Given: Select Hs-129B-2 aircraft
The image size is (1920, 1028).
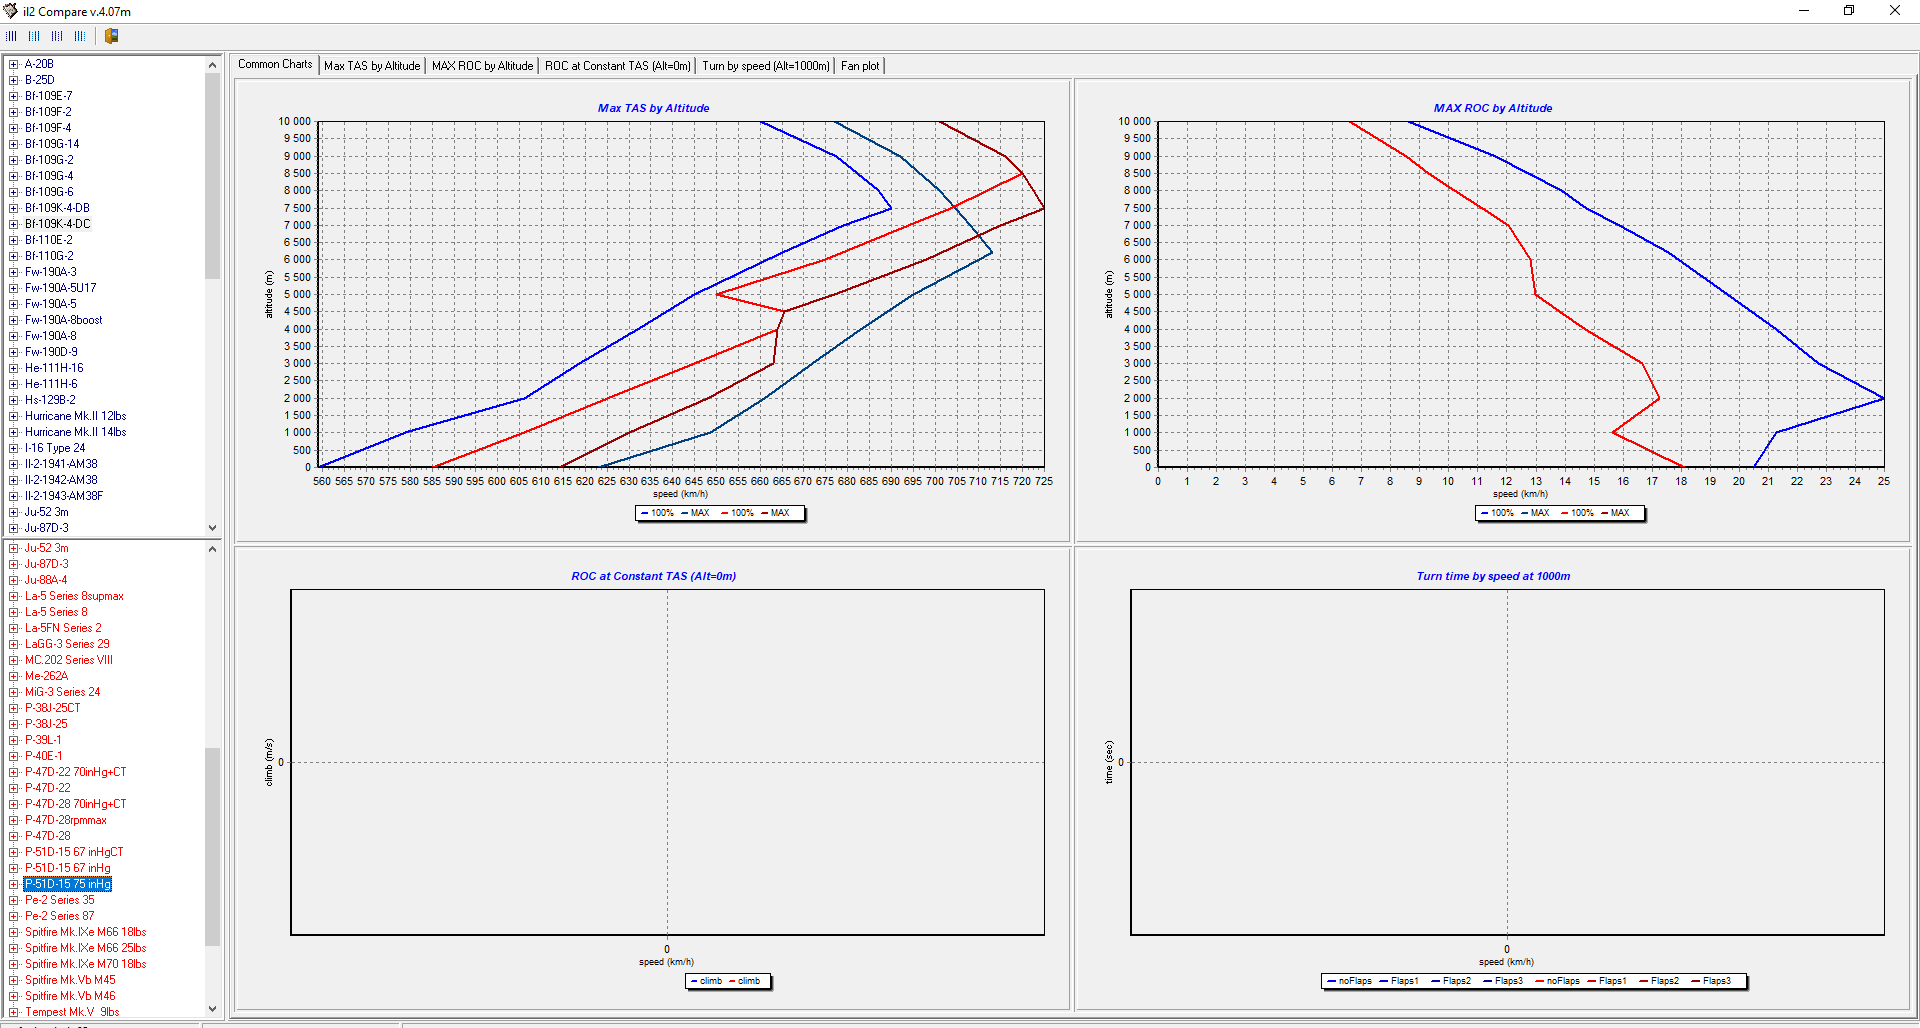Looking at the screenshot, I should tap(50, 400).
